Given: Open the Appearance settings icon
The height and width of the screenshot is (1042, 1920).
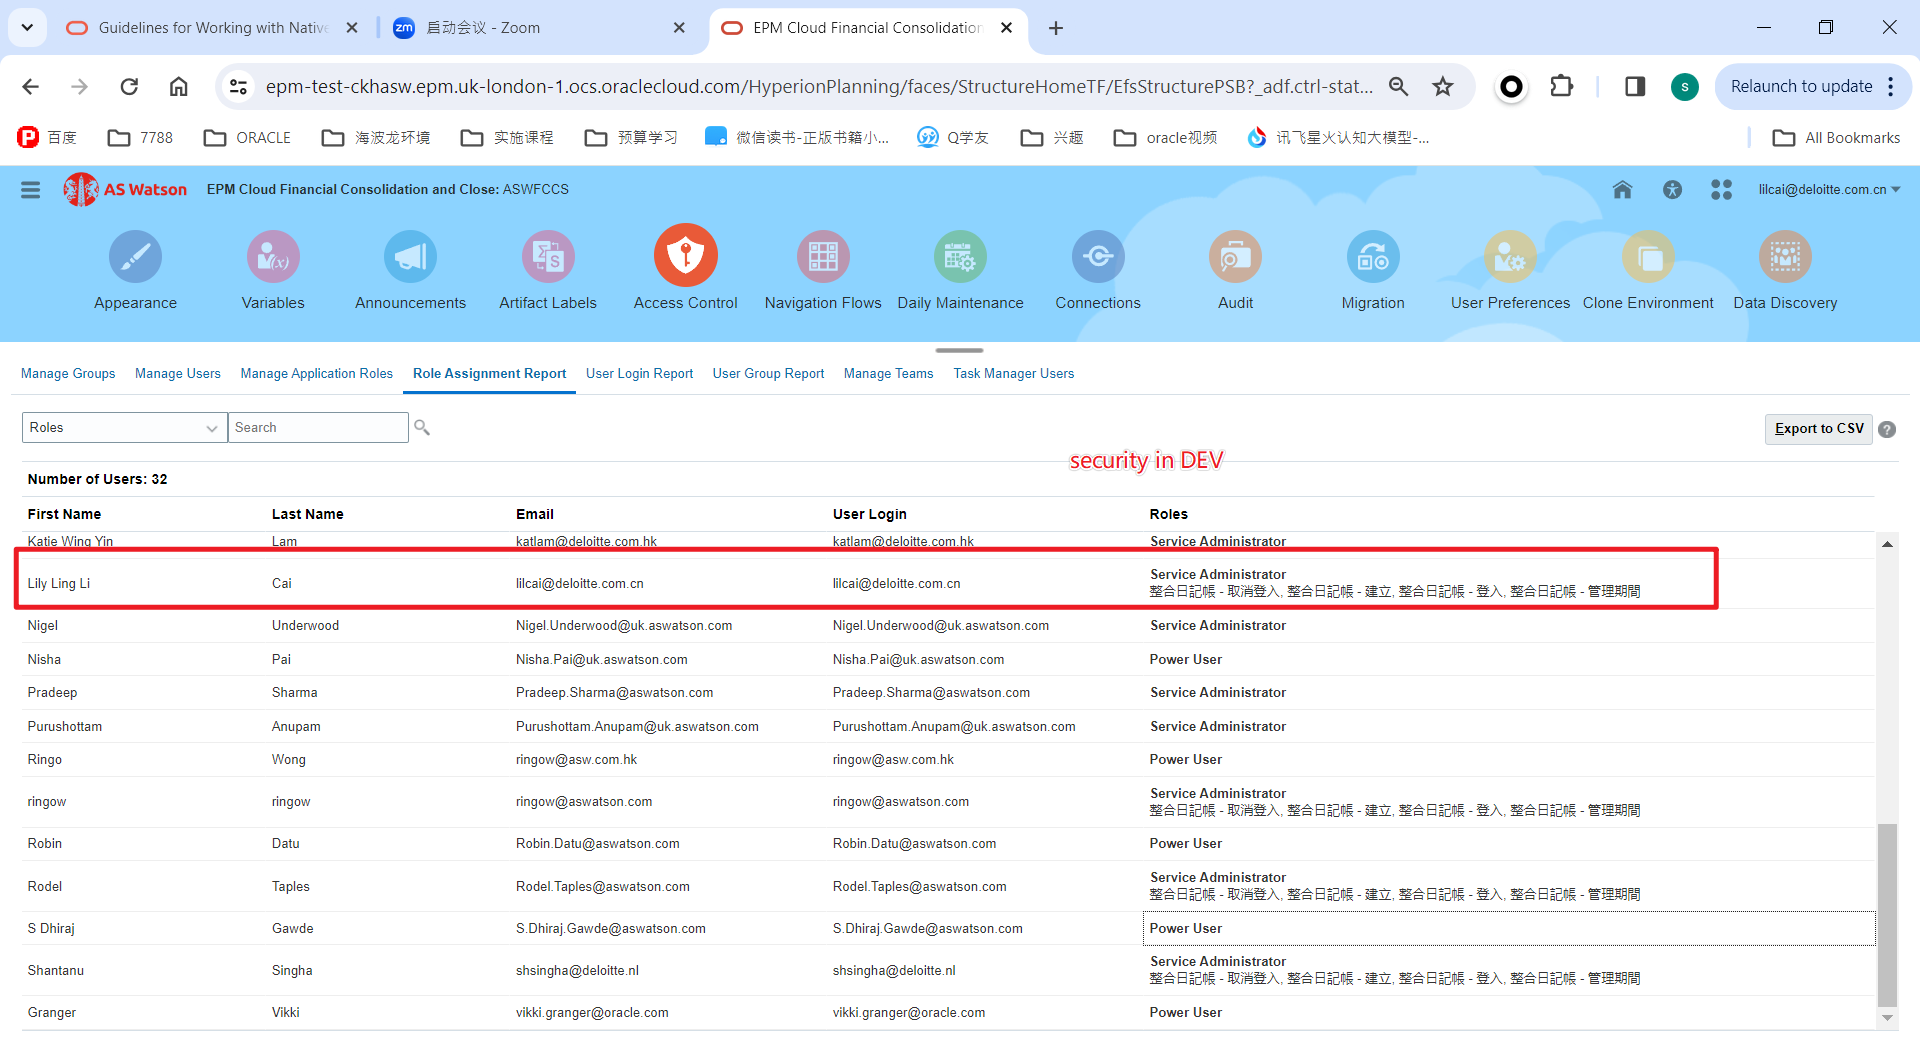Looking at the screenshot, I should coord(135,257).
